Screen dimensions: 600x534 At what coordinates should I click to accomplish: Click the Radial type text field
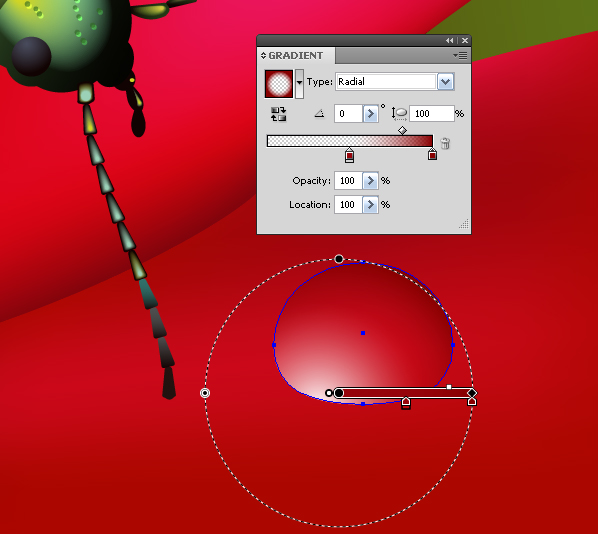[x=386, y=81]
